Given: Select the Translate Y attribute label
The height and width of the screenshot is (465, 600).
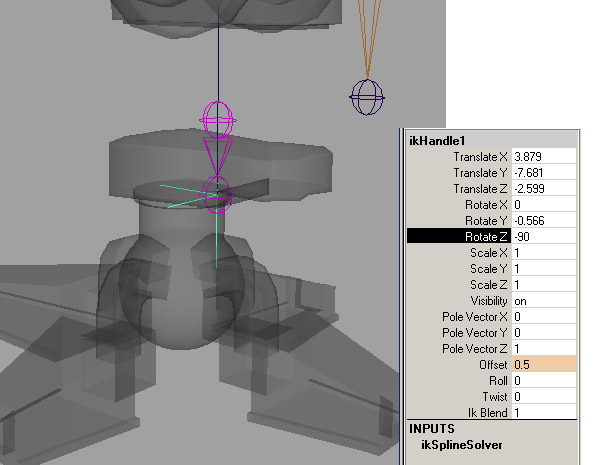Looking at the screenshot, I should coord(480,173).
